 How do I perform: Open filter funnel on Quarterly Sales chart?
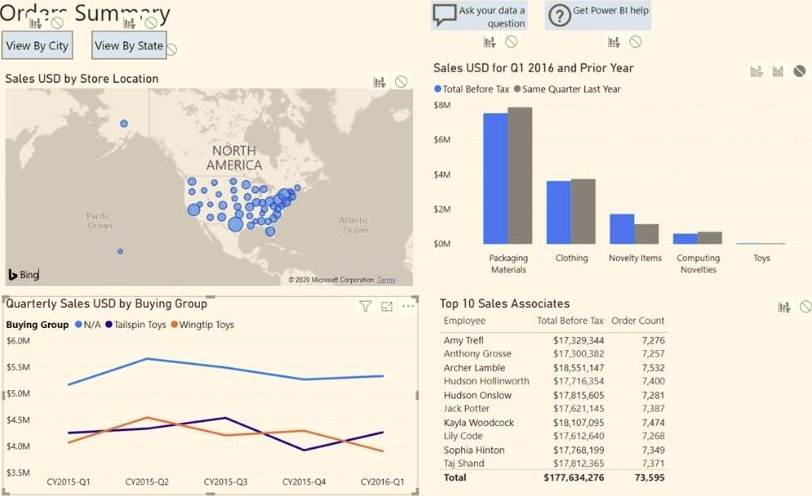365,307
